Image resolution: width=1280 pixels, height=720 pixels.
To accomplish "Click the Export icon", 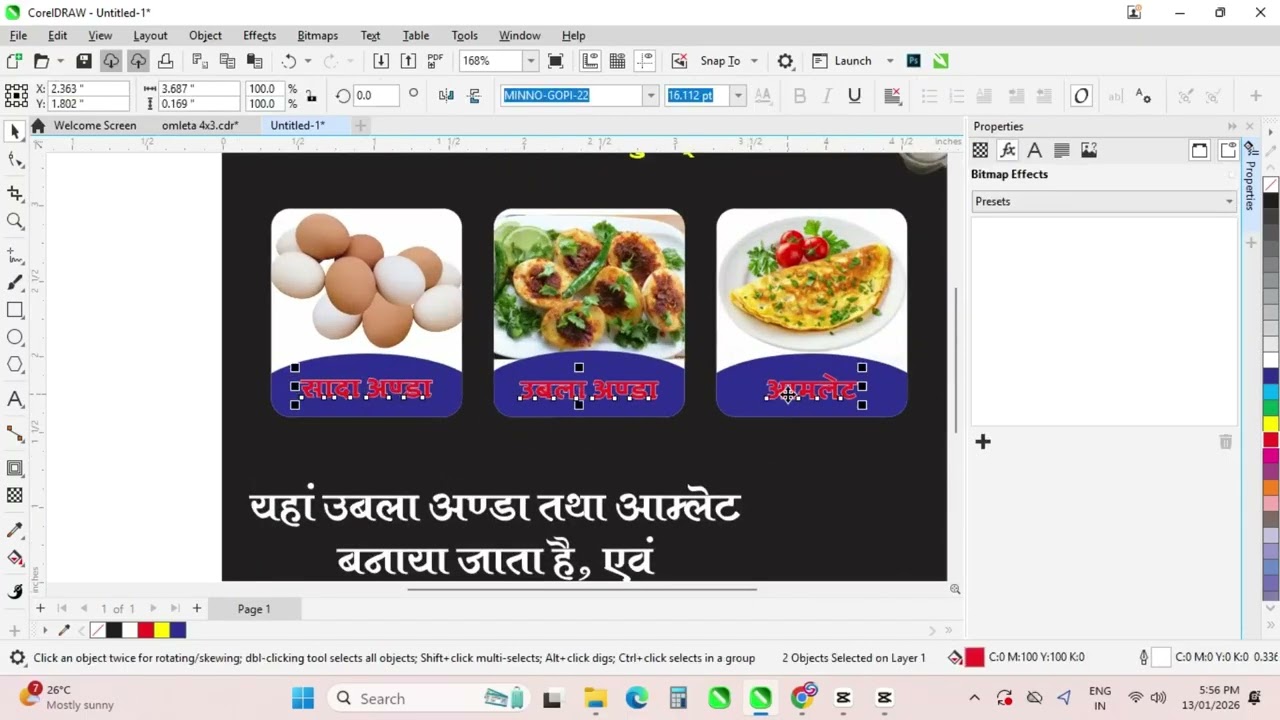I will [408, 61].
